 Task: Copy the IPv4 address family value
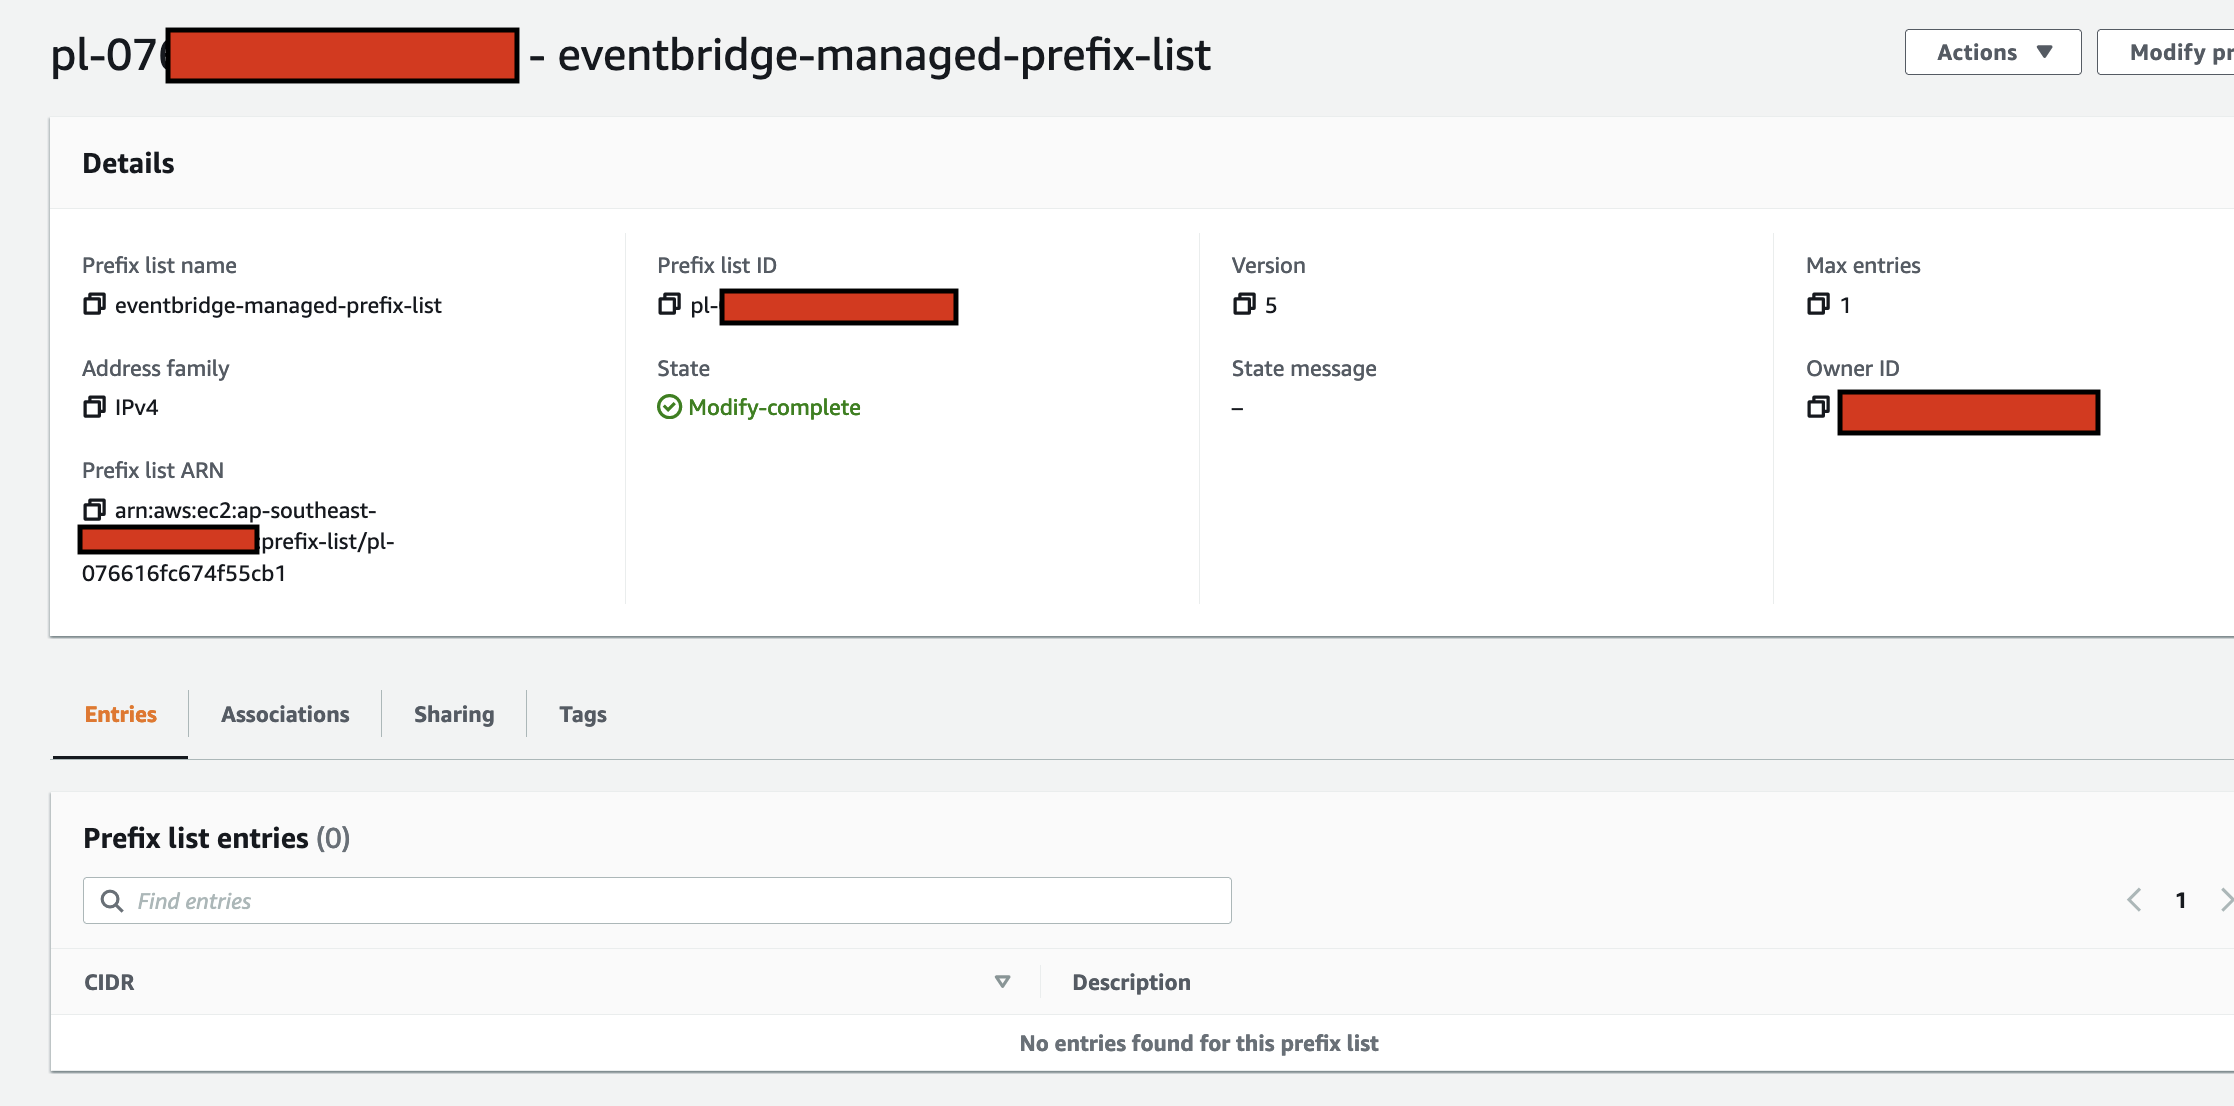pos(94,406)
